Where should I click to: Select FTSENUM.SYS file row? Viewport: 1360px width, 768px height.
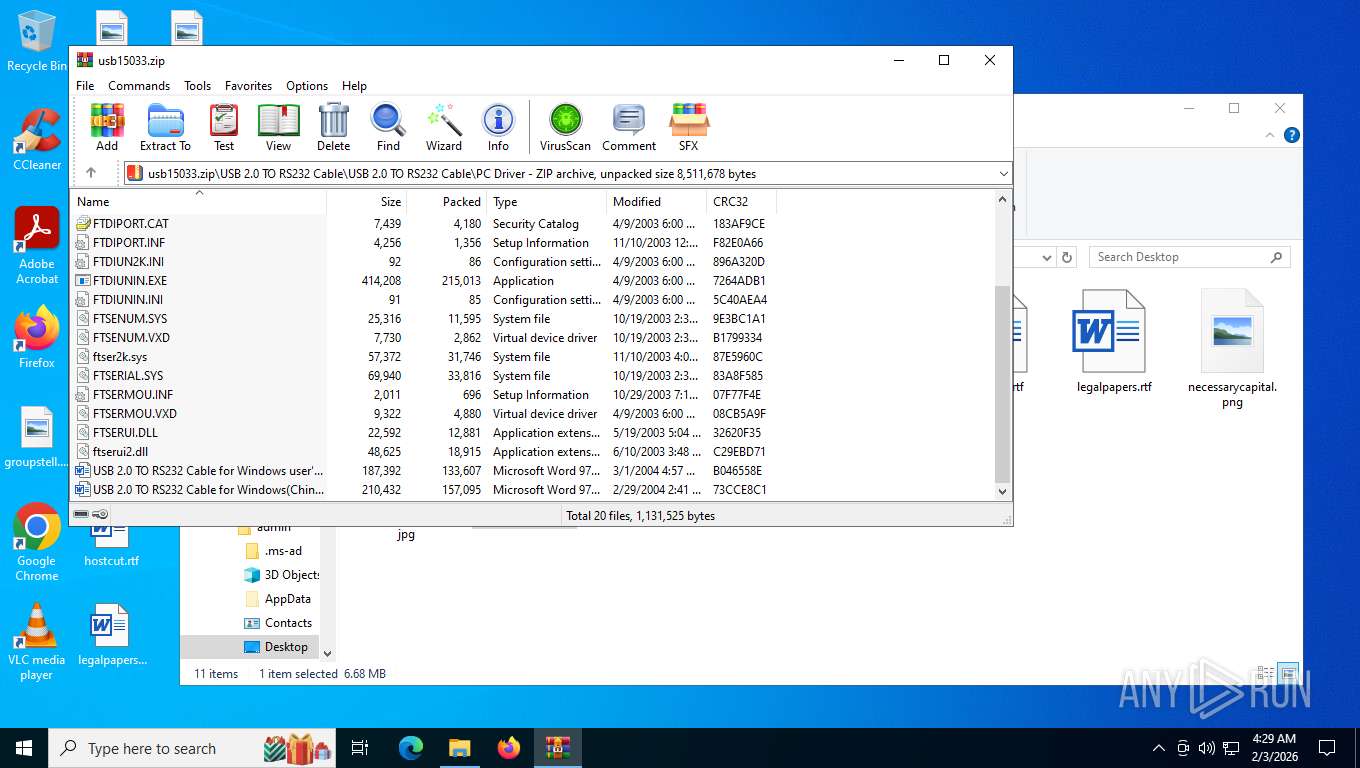click(x=424, y=319)
